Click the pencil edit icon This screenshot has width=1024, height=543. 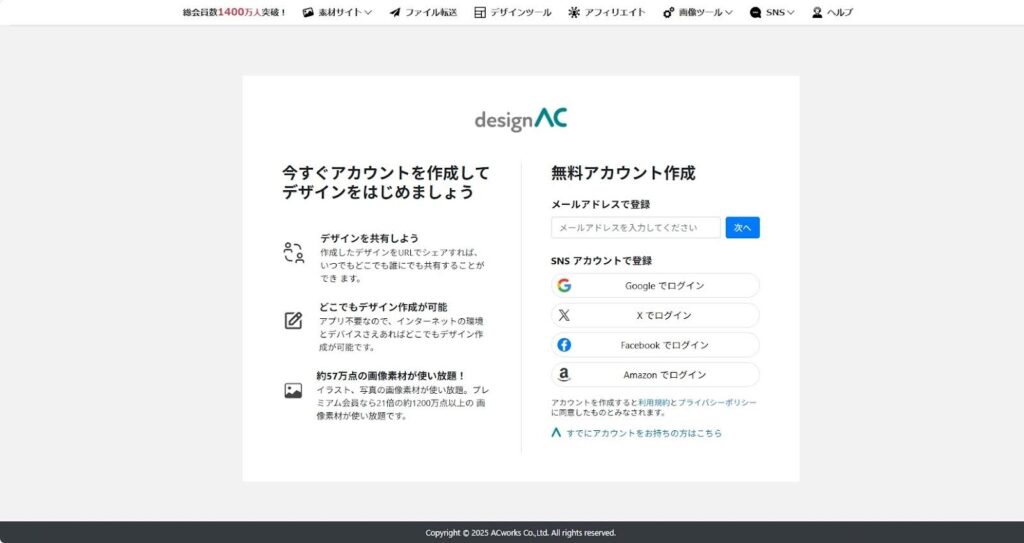click(x=293, y=320)
